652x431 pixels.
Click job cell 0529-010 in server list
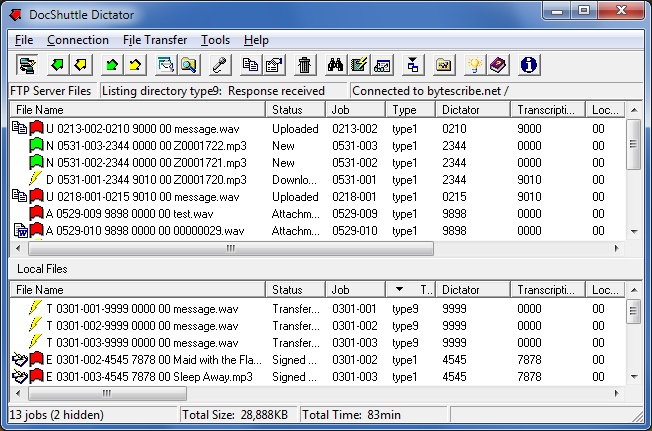coord(355,231)
